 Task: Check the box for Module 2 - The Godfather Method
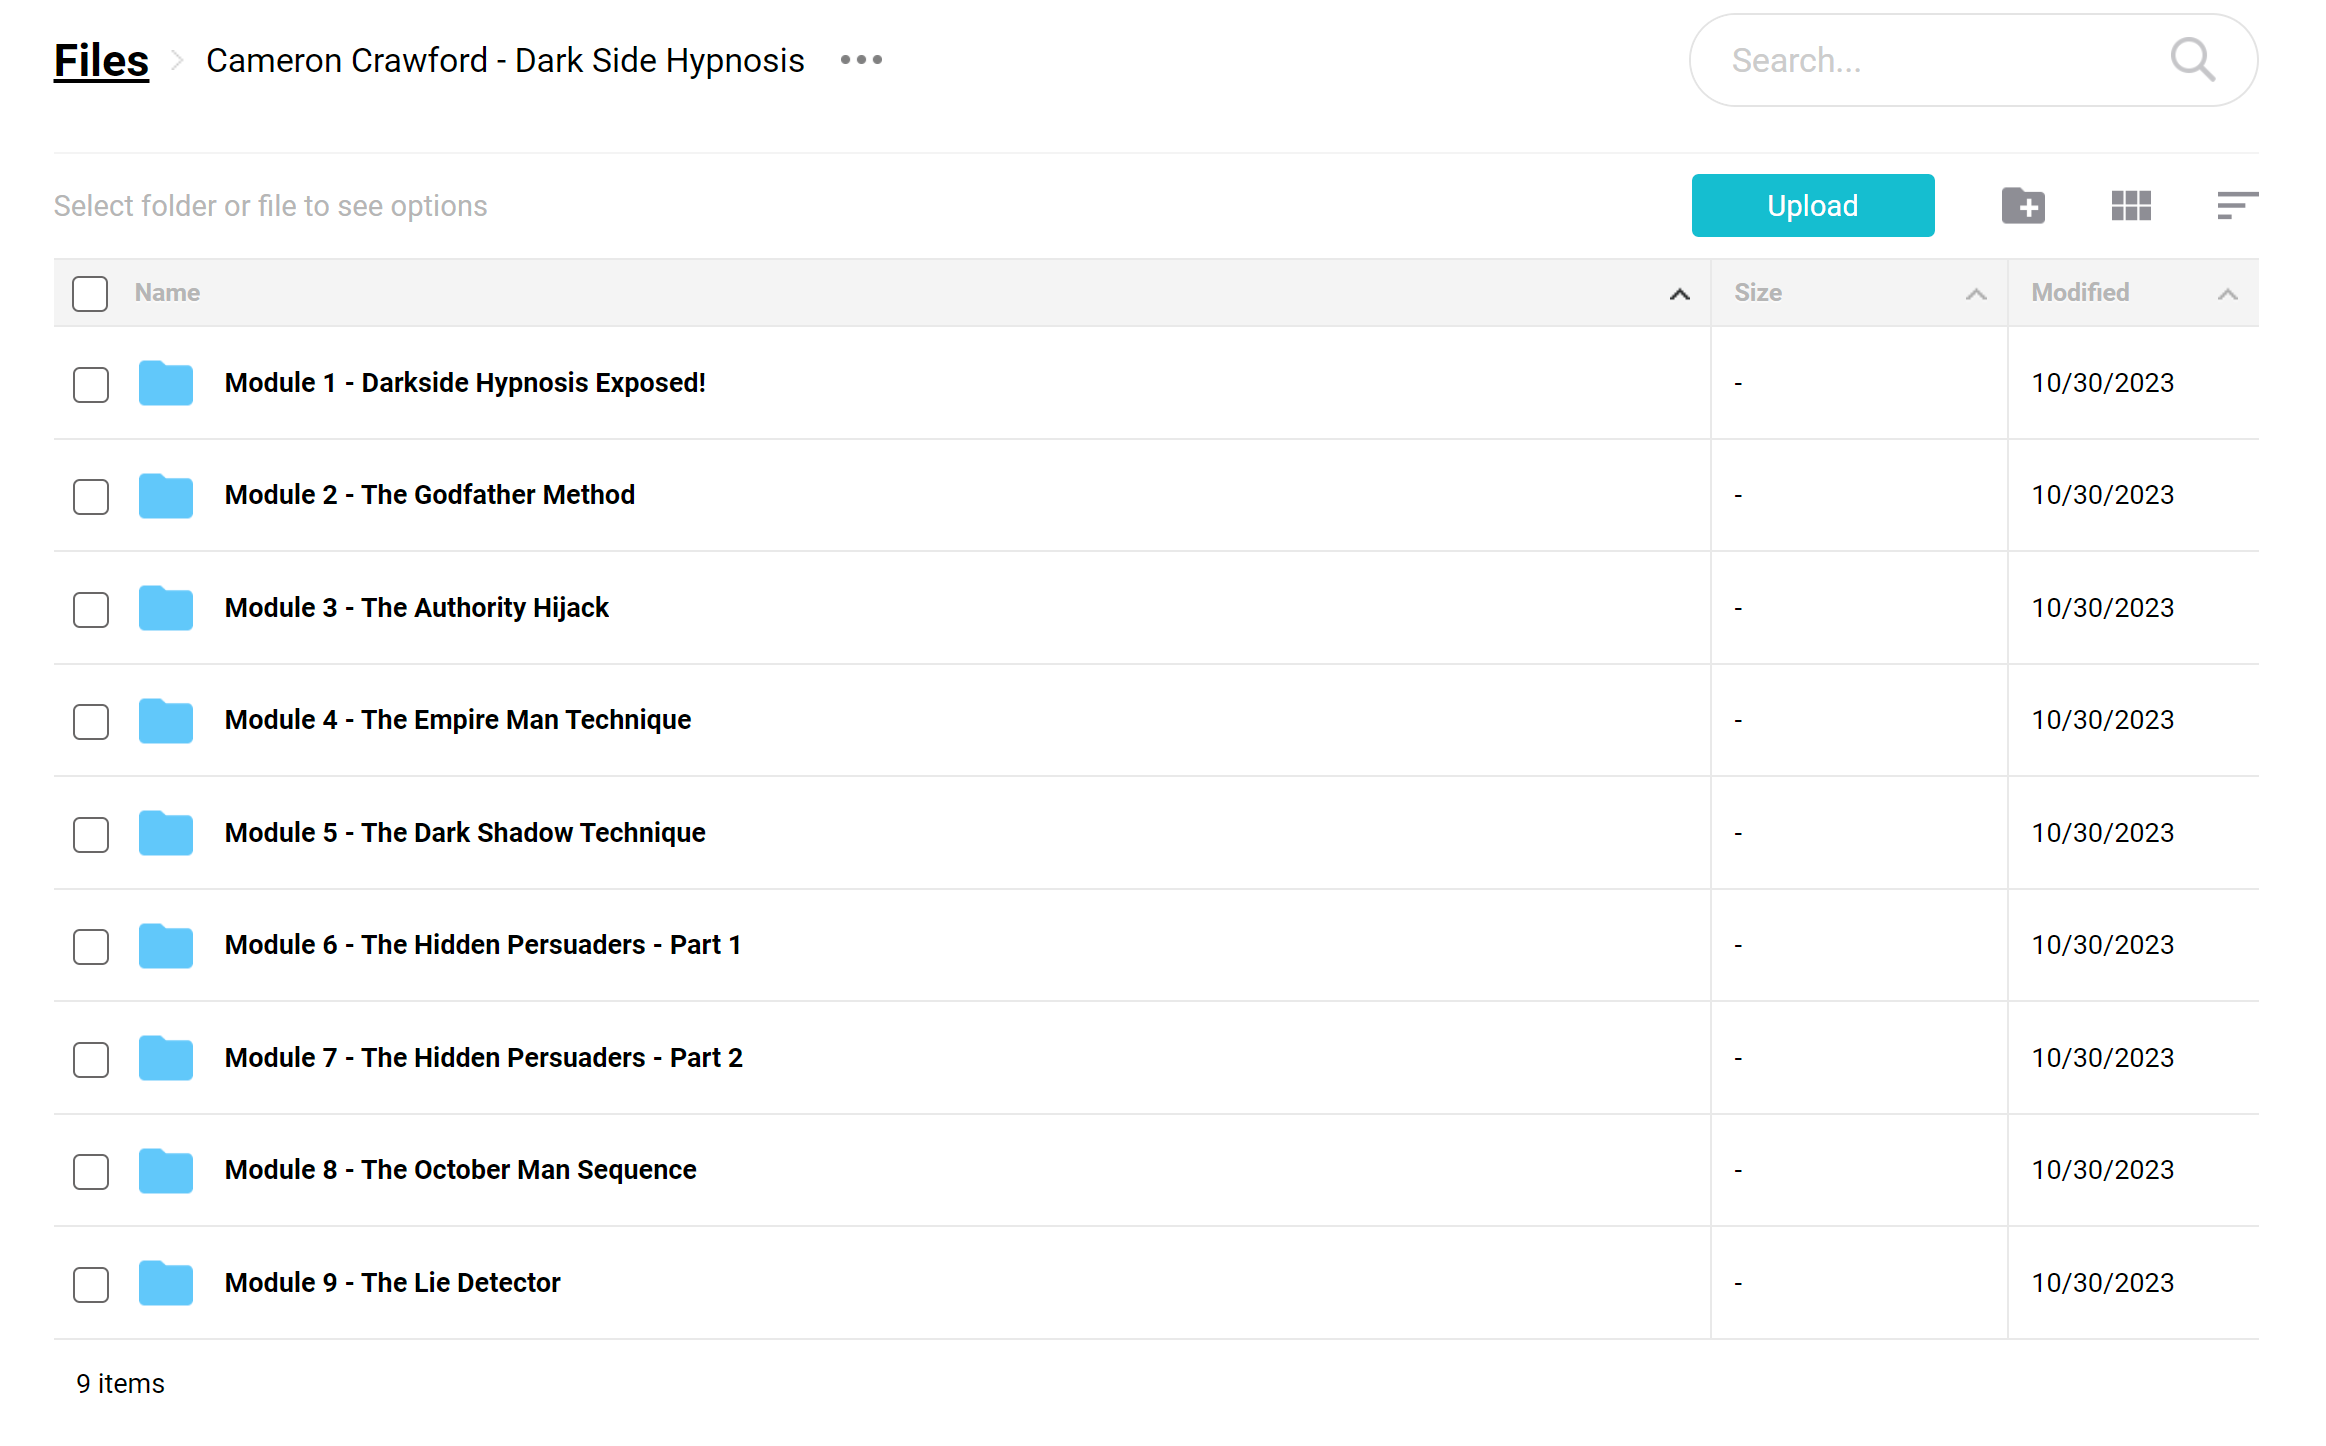tap(91, 496)
